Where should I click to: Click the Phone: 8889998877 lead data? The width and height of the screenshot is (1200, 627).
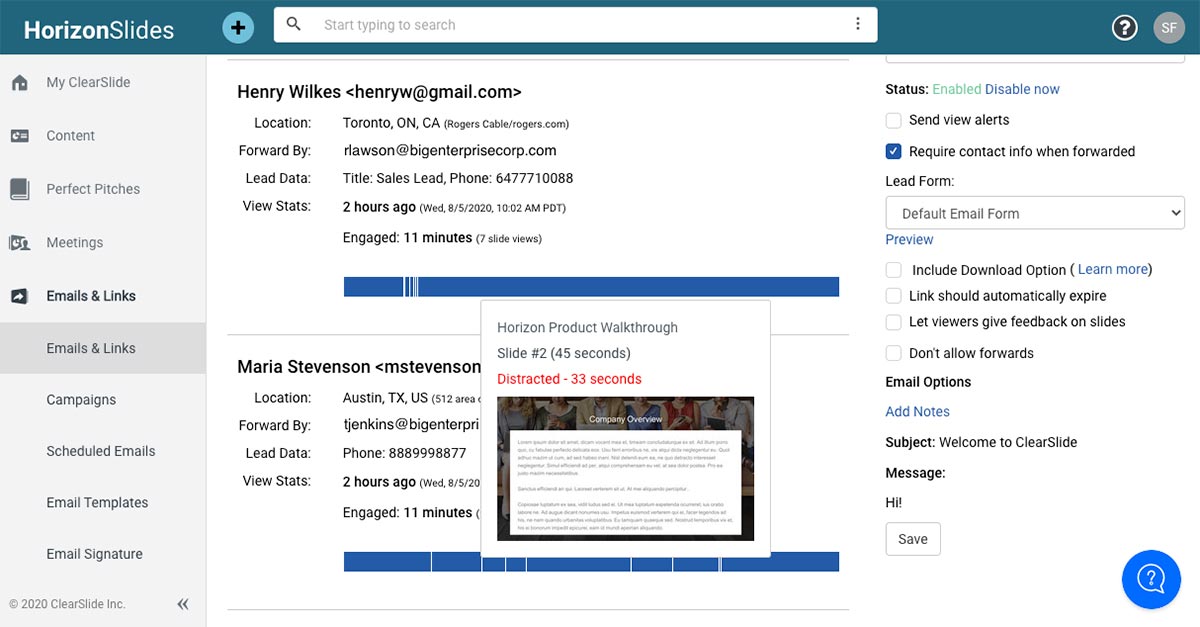pyautogui.click(x=404, y=453)
